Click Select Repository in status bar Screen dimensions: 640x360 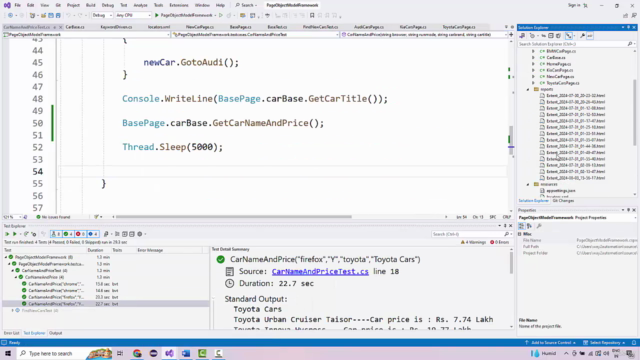604,343
